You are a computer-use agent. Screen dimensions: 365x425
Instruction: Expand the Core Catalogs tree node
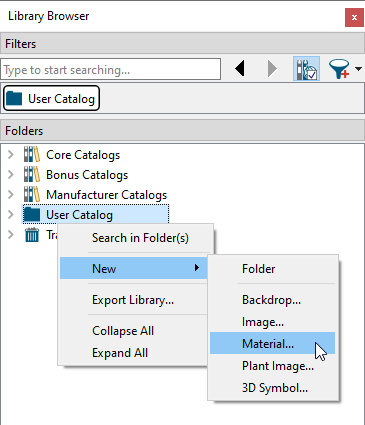point(11,155)
